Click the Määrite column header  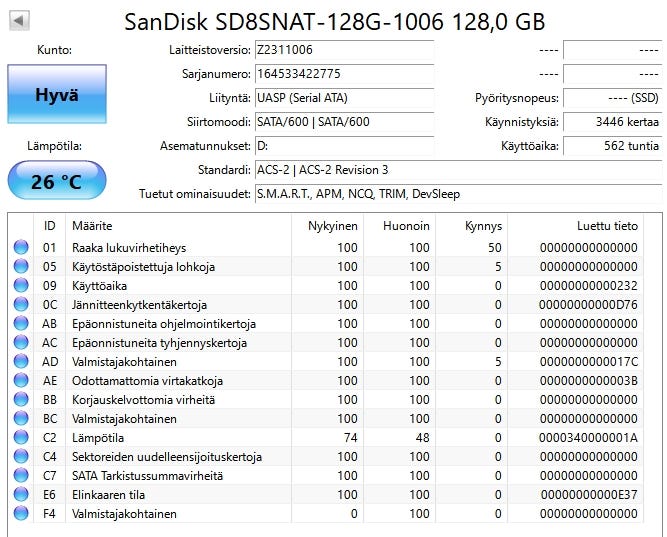[179, 226]
